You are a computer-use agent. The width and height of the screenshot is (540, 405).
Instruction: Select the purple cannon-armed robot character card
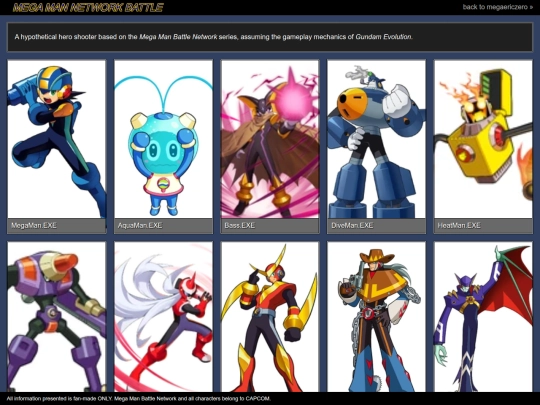57,317
